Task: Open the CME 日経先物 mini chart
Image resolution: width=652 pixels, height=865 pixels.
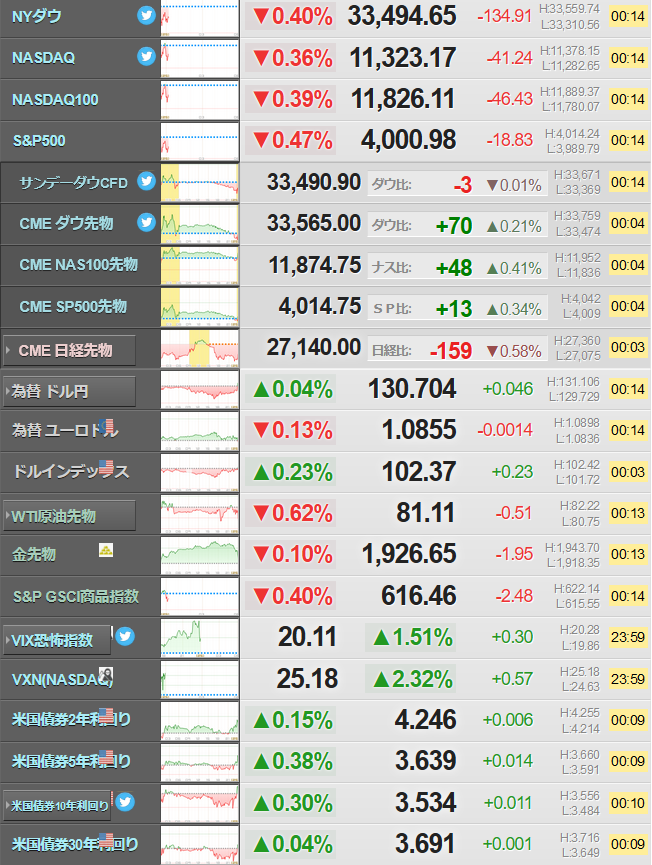Action: click(200, 349)
